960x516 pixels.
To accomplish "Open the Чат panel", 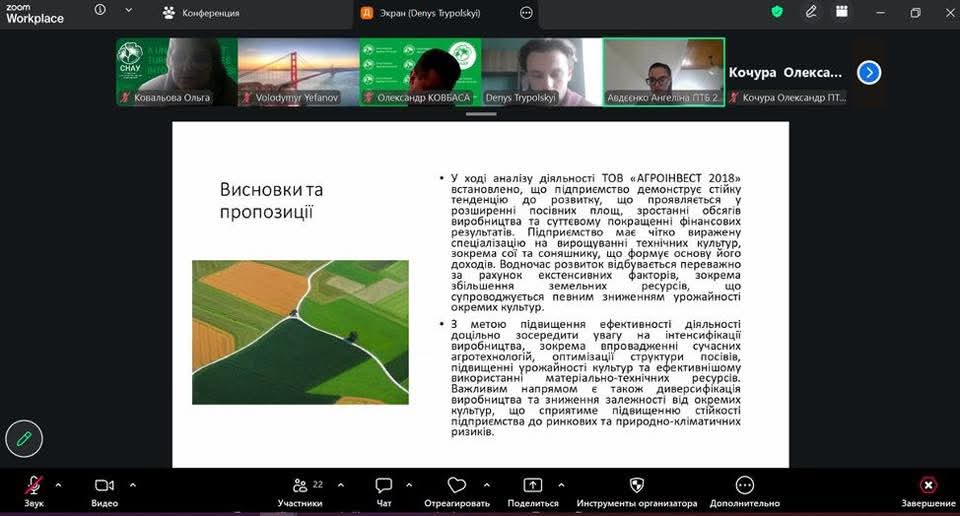I will 383,490.
